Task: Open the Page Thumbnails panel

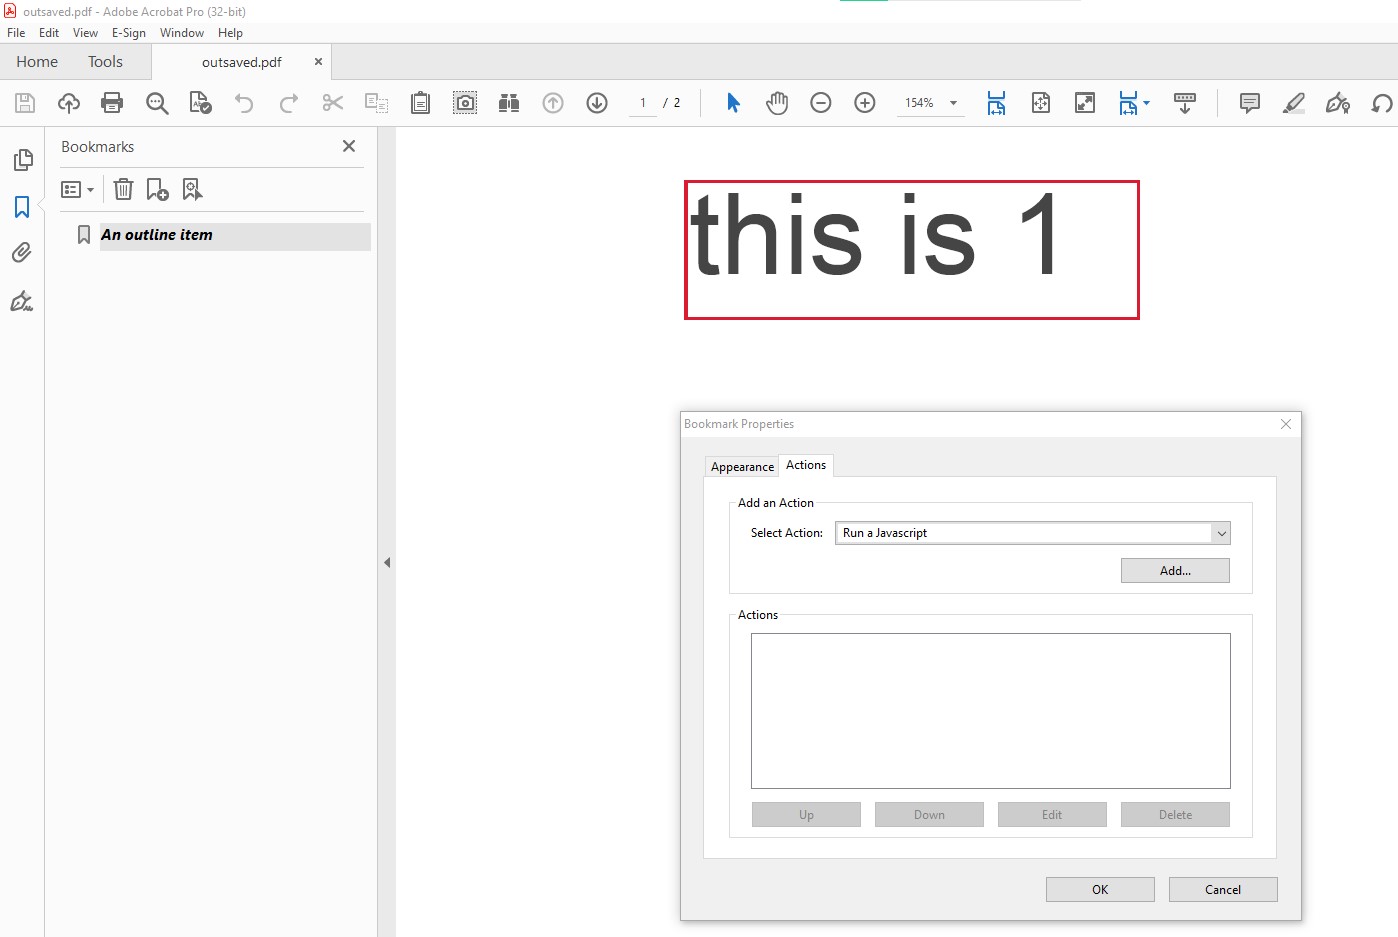Action: (22, 160)
